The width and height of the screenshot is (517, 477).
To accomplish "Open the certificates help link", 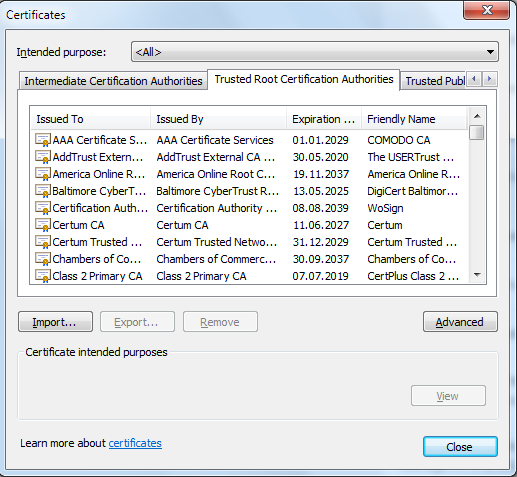I will coord(135,443).
